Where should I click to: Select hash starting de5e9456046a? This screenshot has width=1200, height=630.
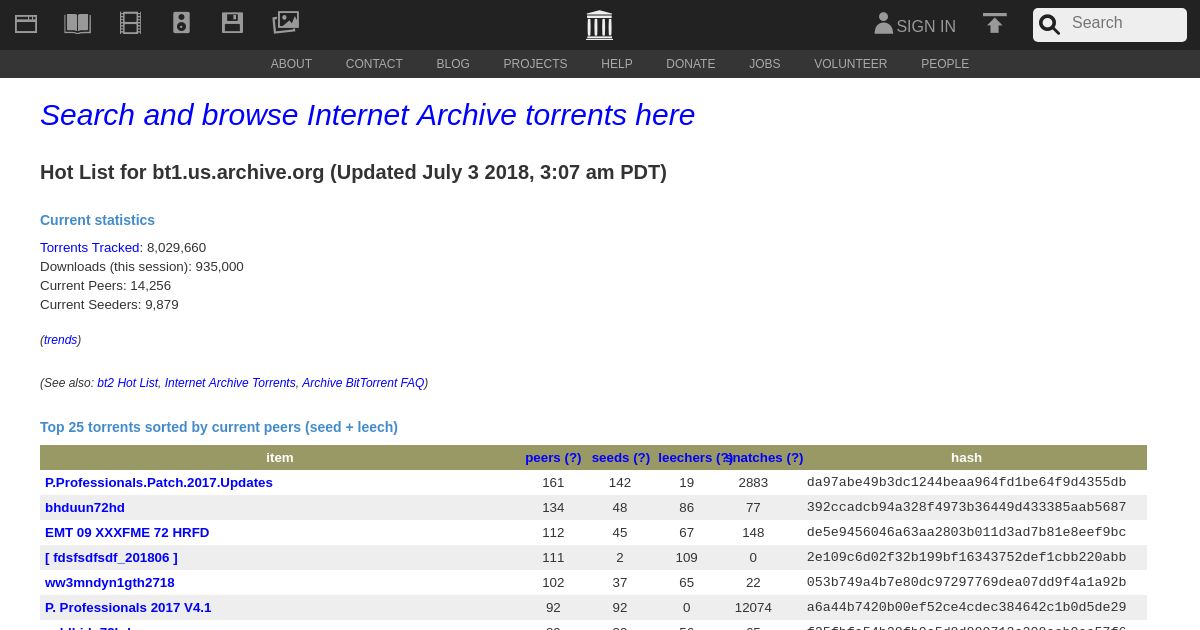(x=966, y=533)
